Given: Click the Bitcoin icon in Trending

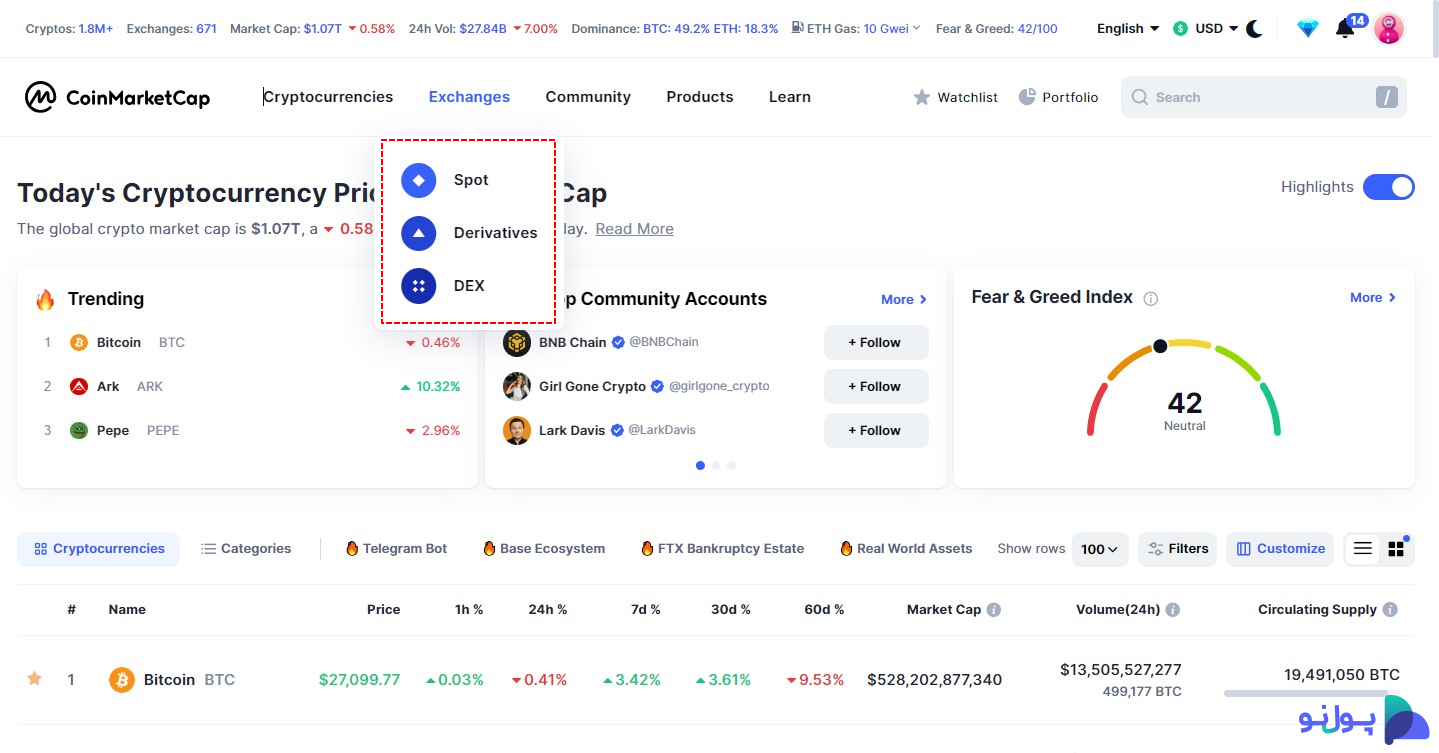Looking at the screenshot, I should 79,343.
